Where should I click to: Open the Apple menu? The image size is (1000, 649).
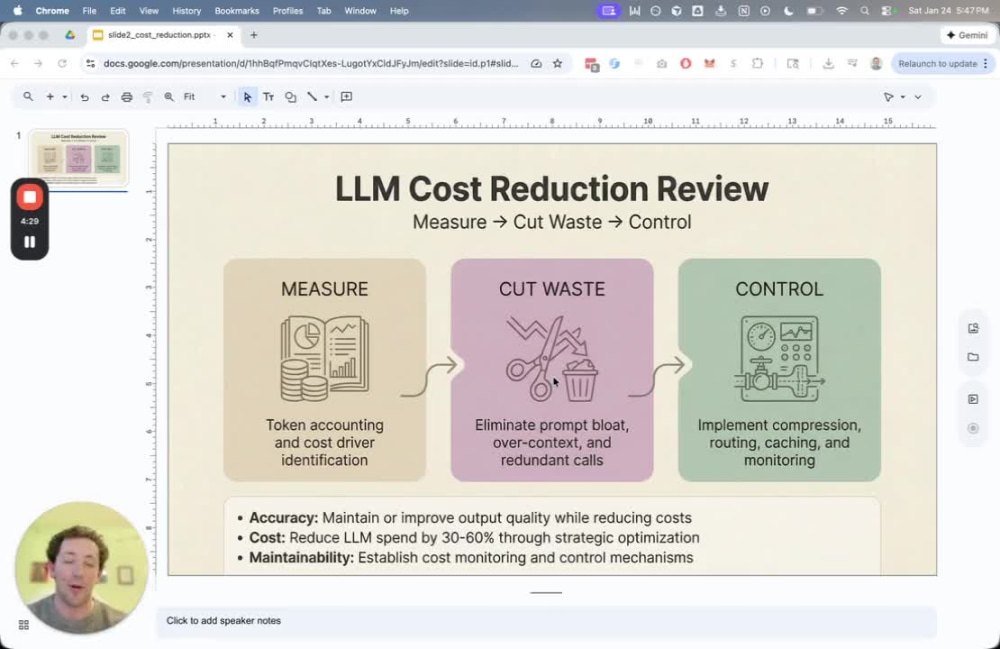point(17,11)
